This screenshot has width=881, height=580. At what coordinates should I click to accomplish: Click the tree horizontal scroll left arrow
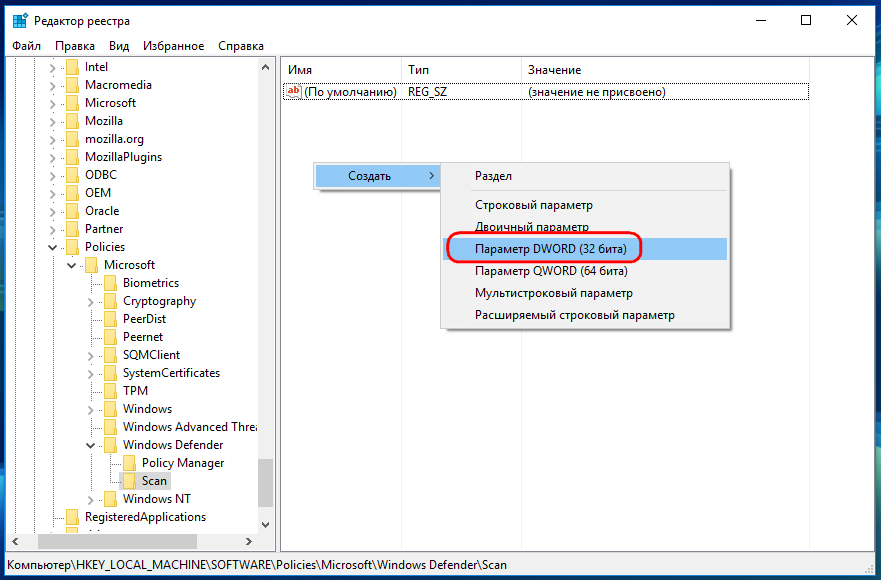click(15, 542)
